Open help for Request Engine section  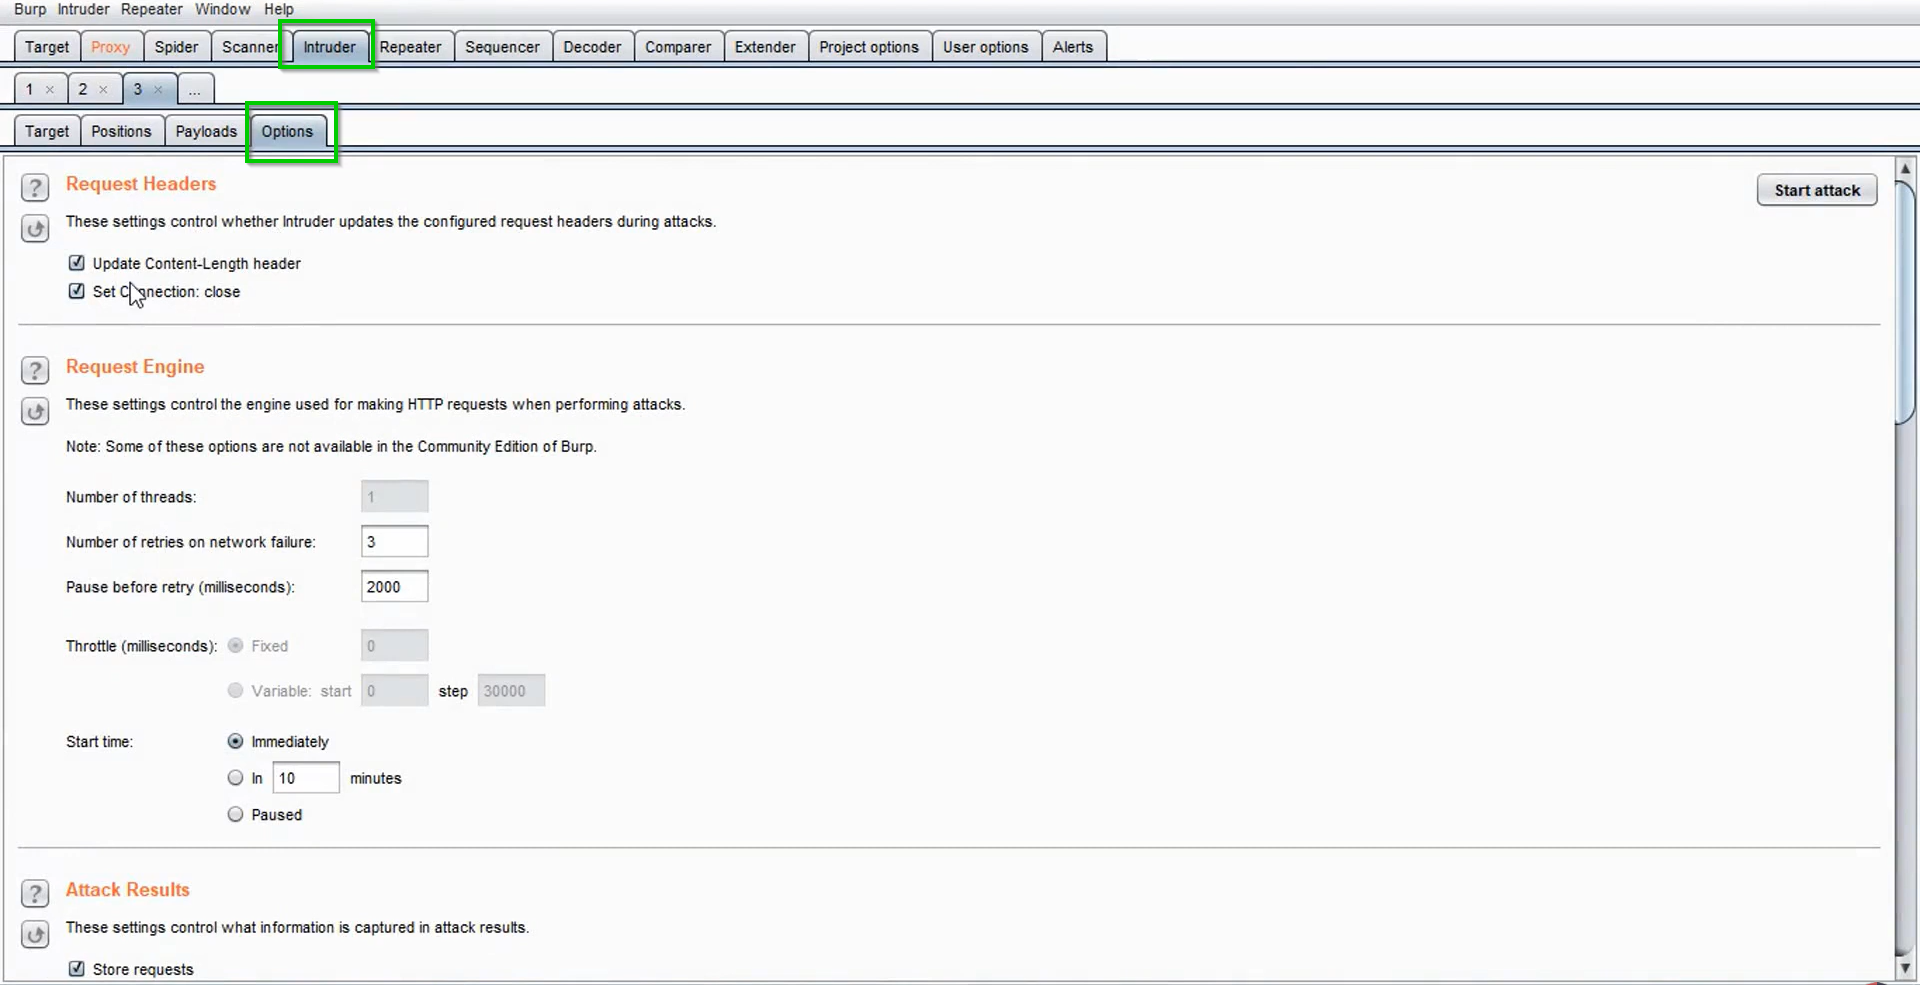click(35, 370)
